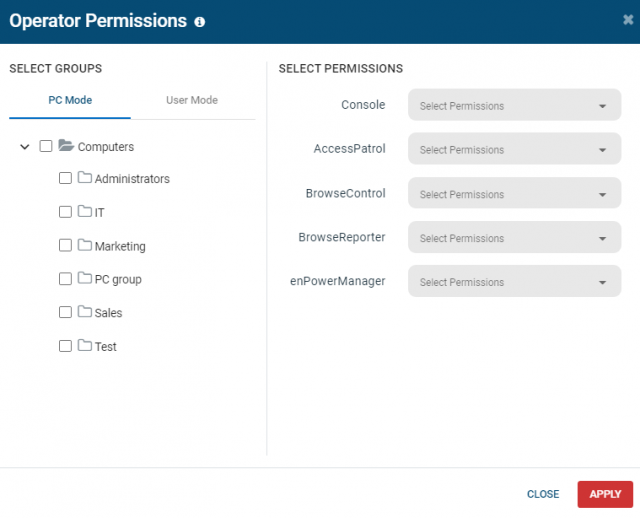Click the Test folder icon
Viewport: 640px width, 518px height.
point(84,345)
